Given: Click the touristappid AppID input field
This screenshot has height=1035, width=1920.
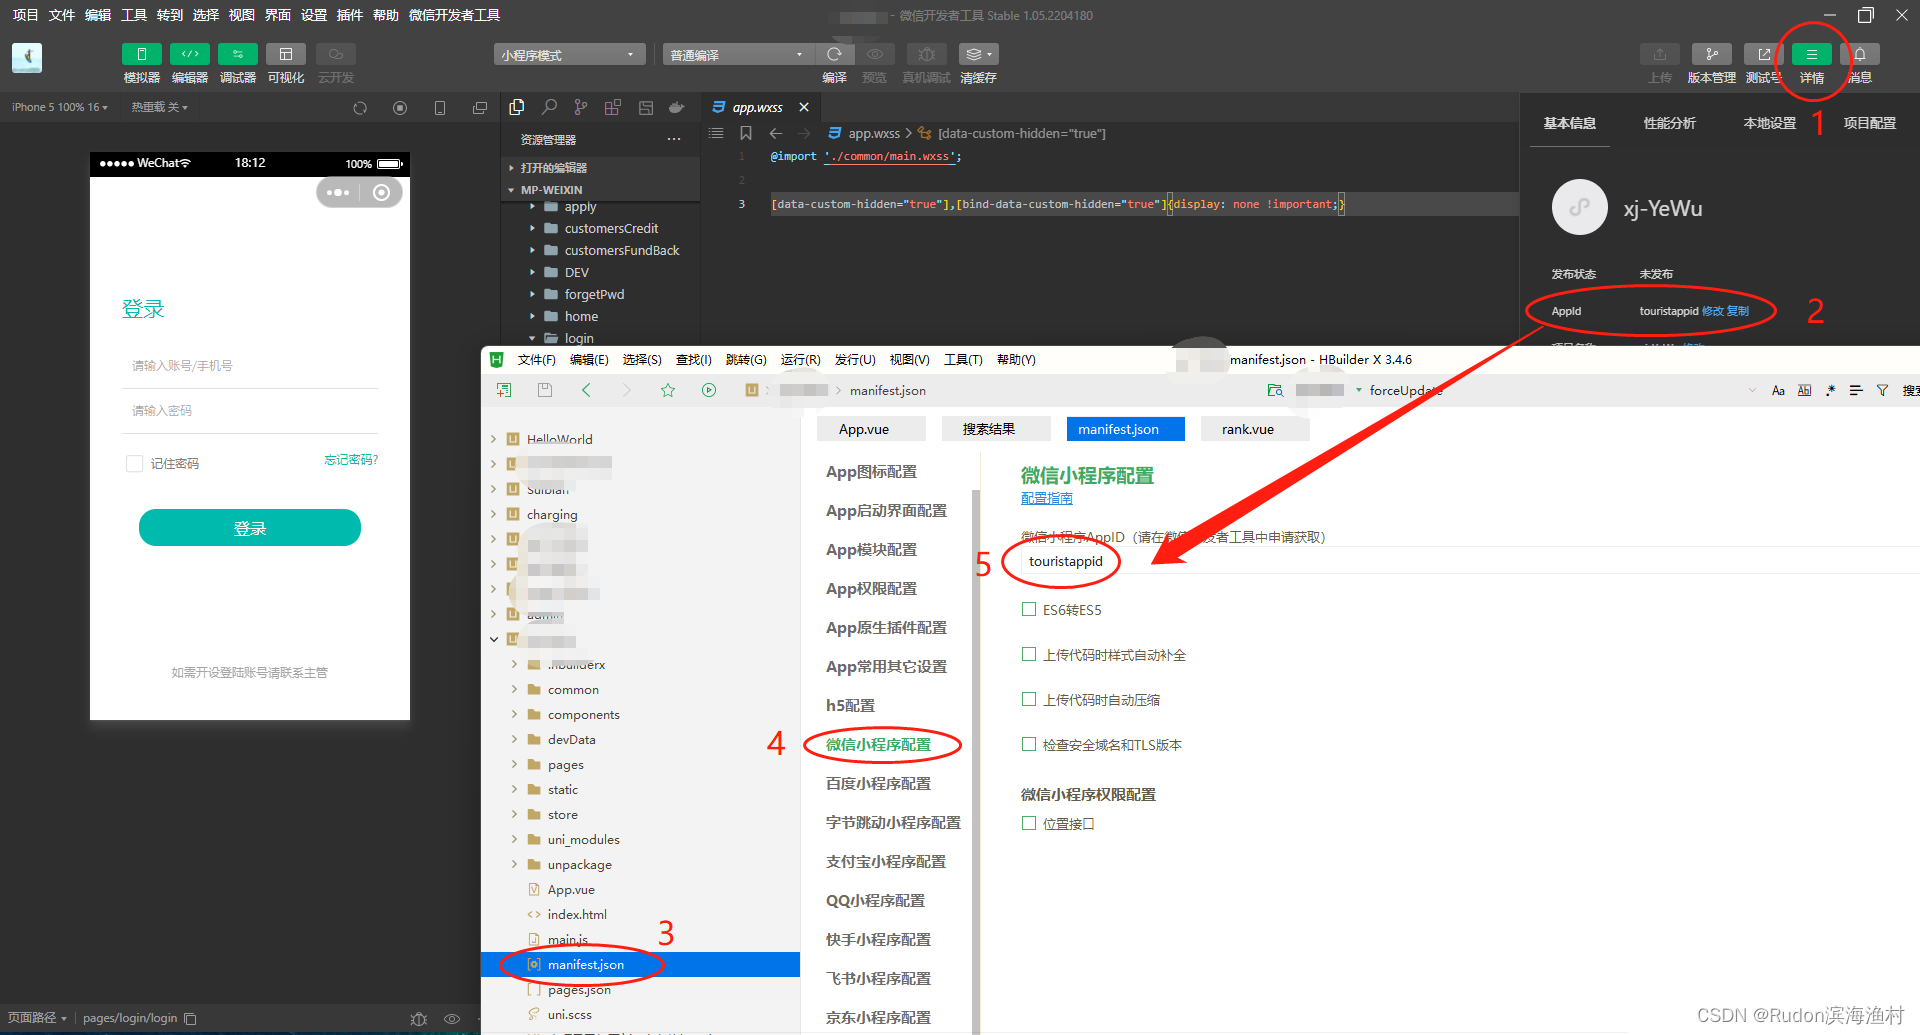Looking at the screenshot, I should pos(1468,561).
